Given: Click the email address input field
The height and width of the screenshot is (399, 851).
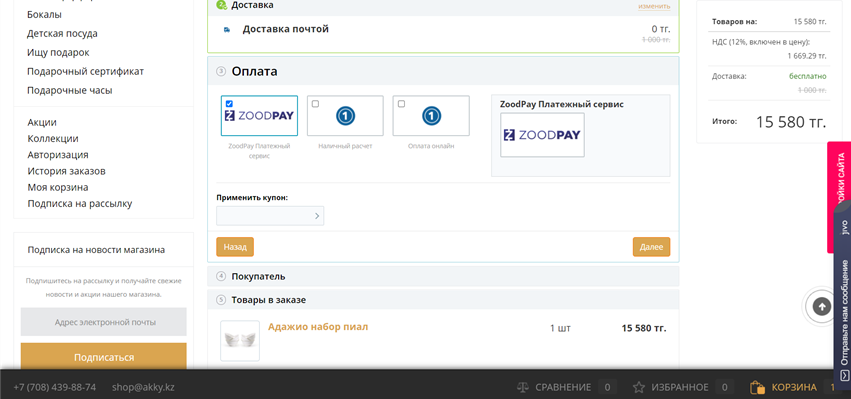Looking at the screenshot, I should coord(104,322).
